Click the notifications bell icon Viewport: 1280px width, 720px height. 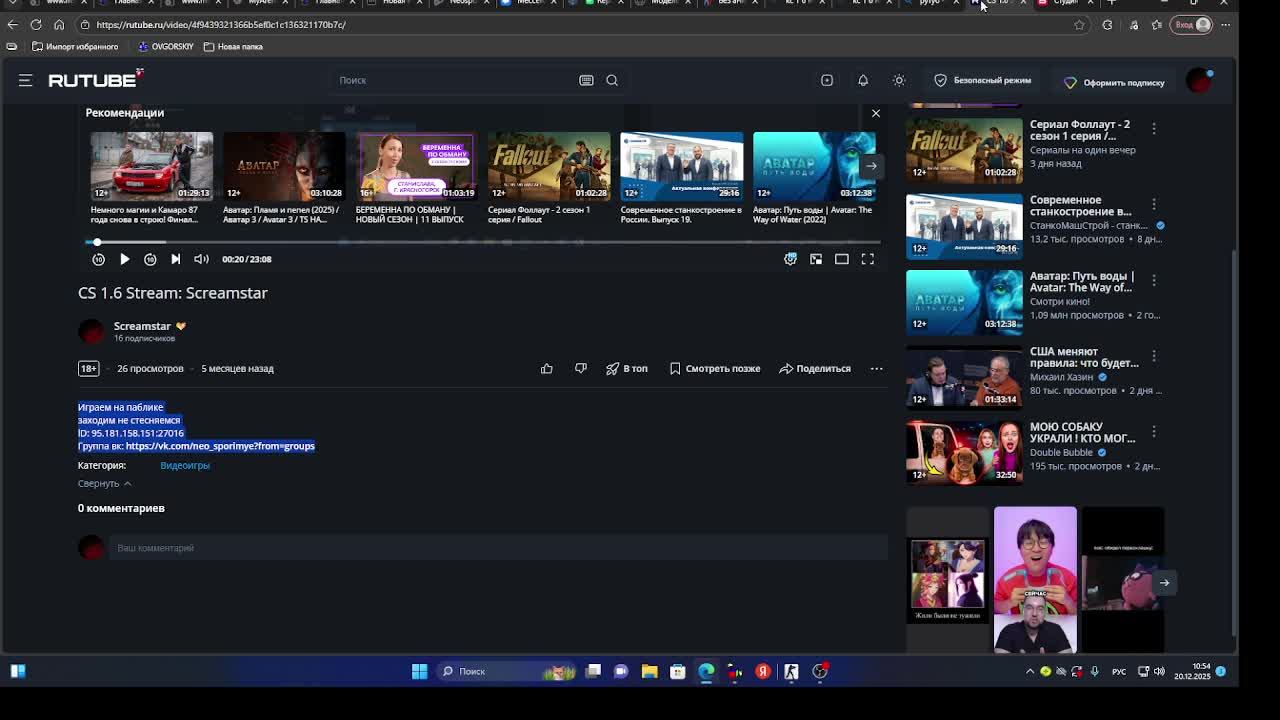863,80
